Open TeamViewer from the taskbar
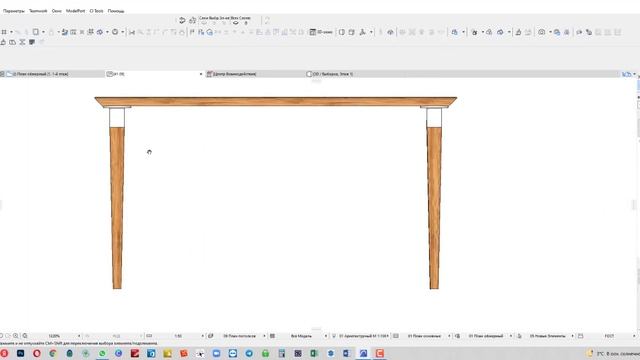The width and height of the screenshot is (640, 360). tap(233, 353)
